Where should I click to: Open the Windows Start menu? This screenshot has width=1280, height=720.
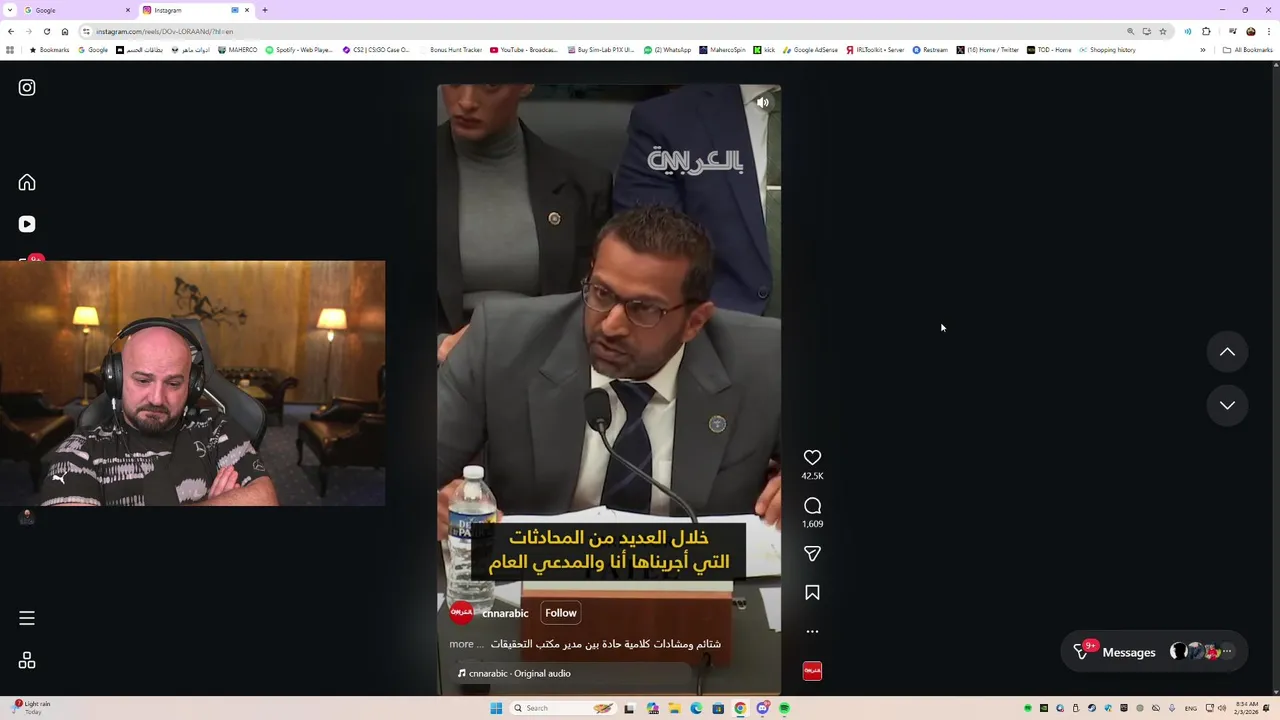pyautogui.click(x=496, y=709)
